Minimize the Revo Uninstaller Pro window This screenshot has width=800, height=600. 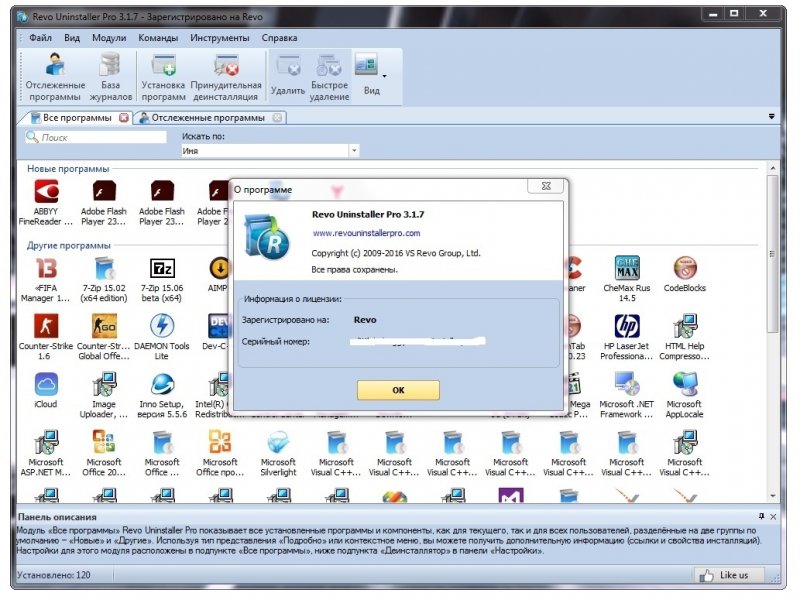713,14
